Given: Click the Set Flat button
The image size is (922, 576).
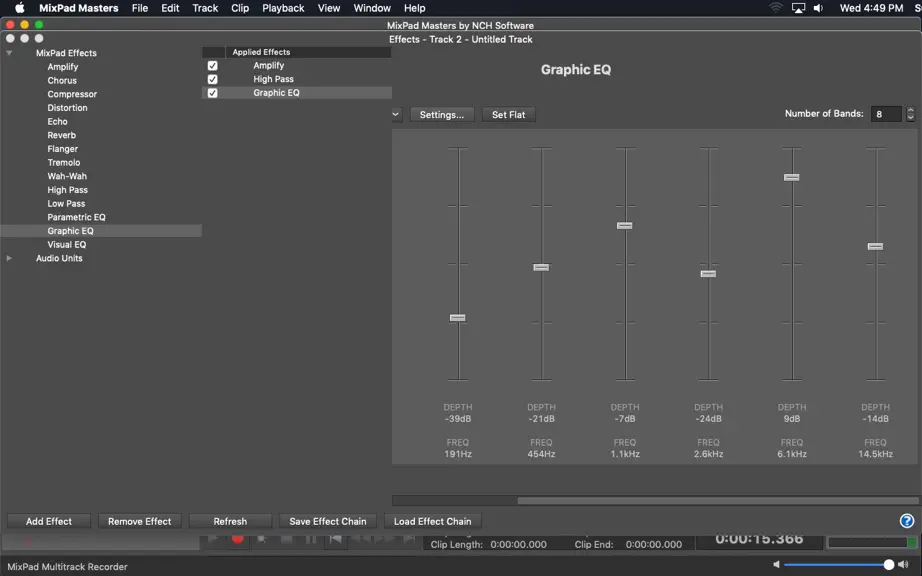Looking at the screenshot, I should tap(509, 115).
